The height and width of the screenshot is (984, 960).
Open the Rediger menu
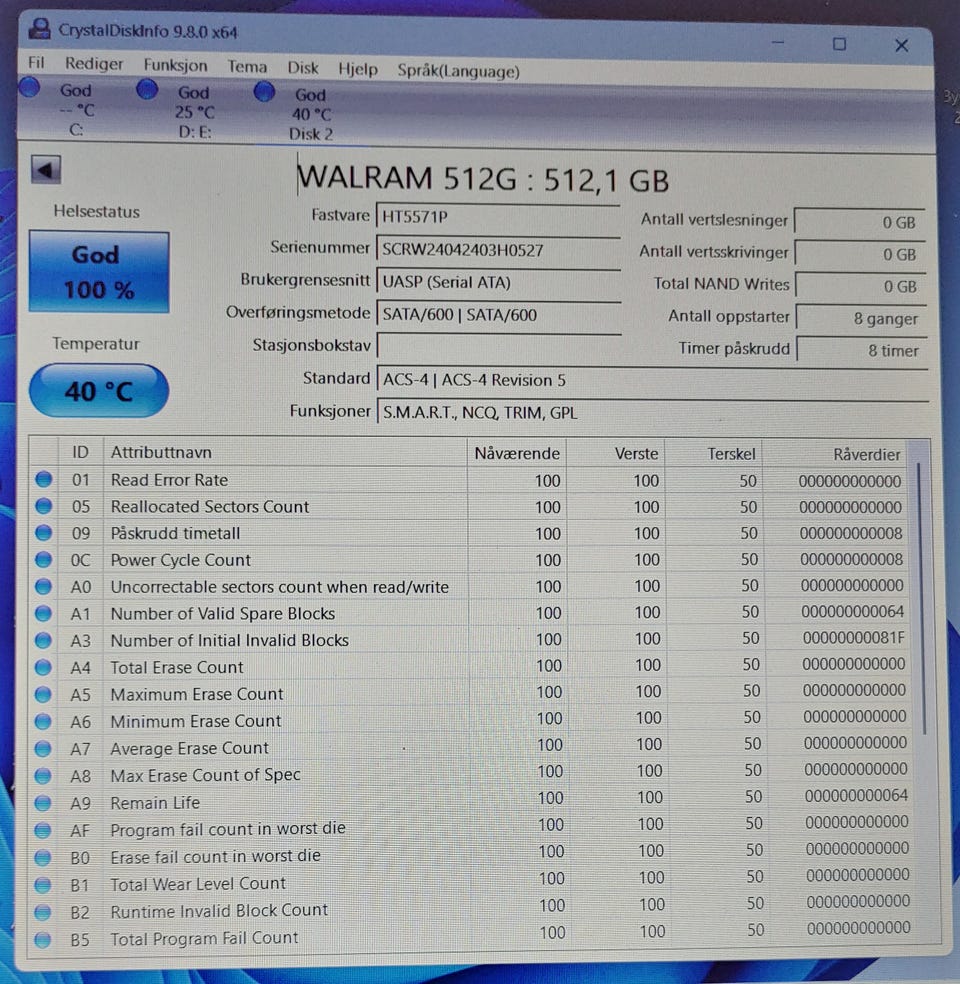[x=94, y=64]
